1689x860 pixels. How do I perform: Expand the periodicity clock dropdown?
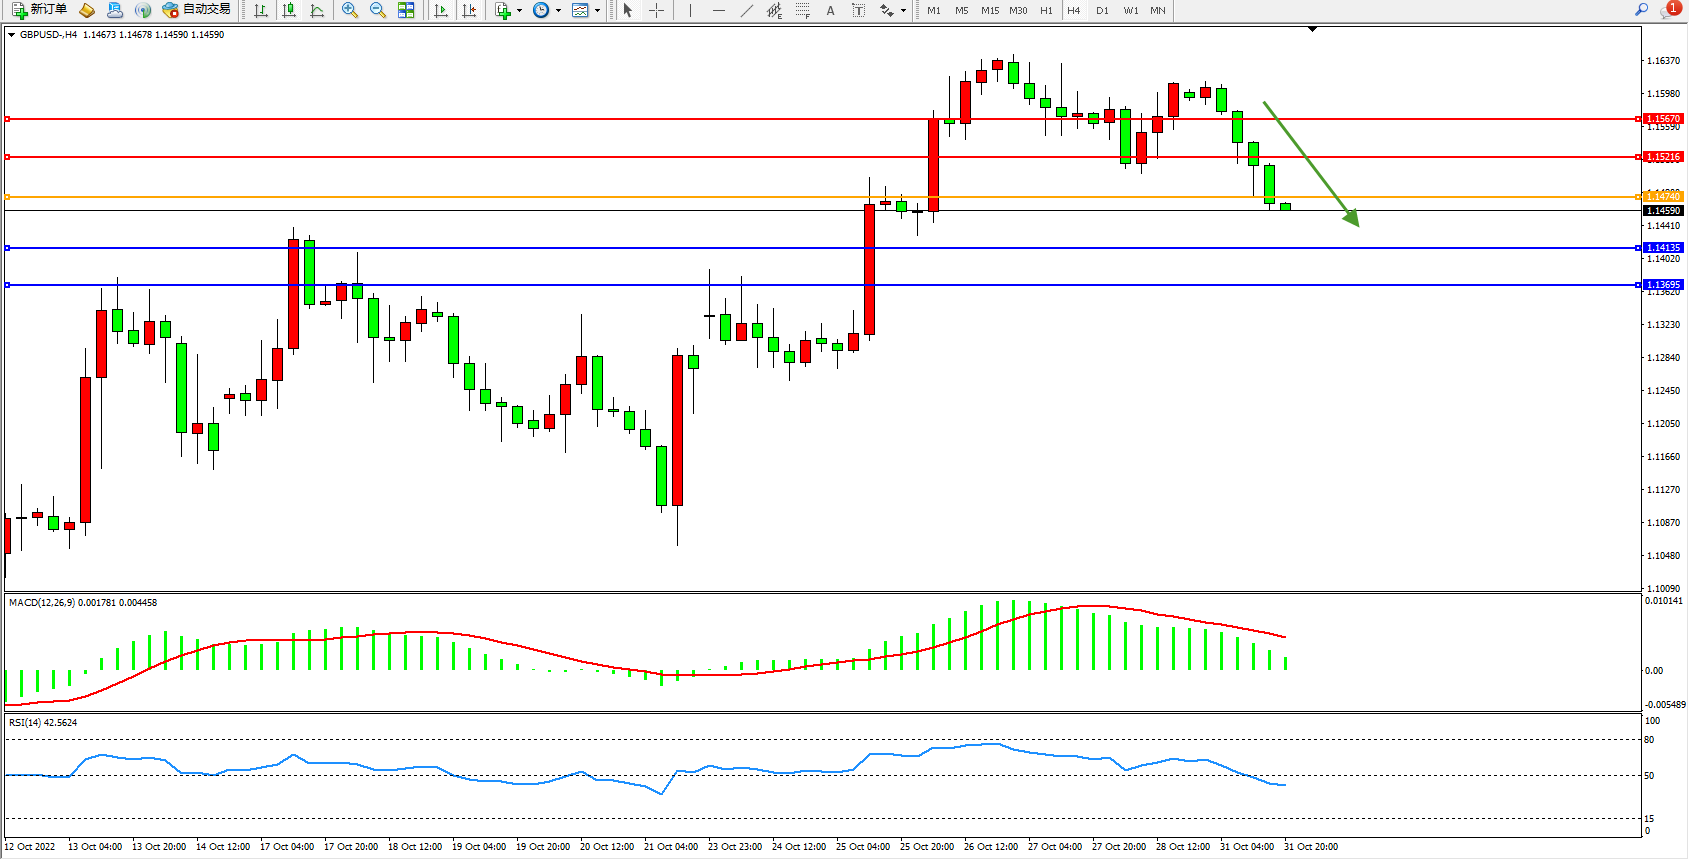558,10
